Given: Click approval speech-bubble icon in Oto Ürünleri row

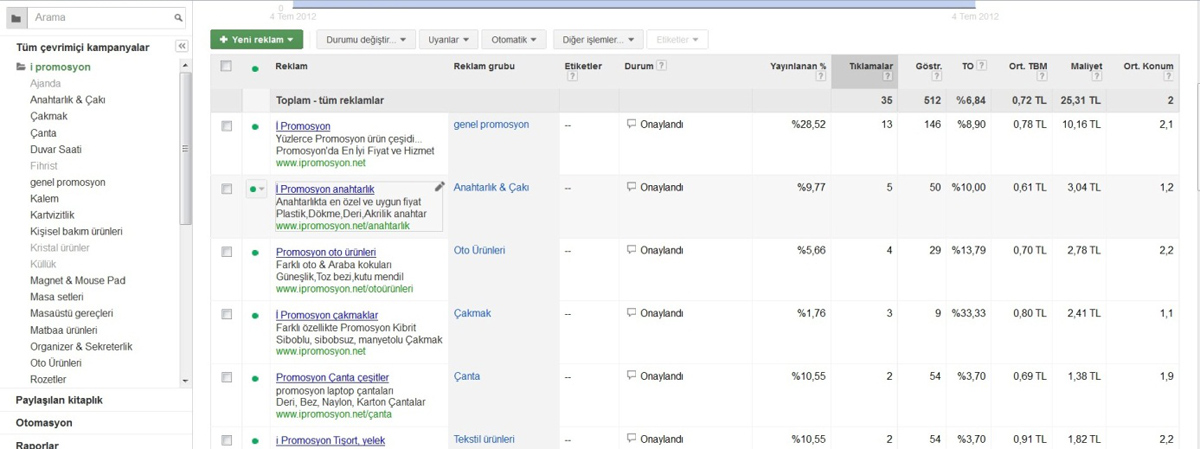Looking at the screenshot, I should click(x=631, y=250).
